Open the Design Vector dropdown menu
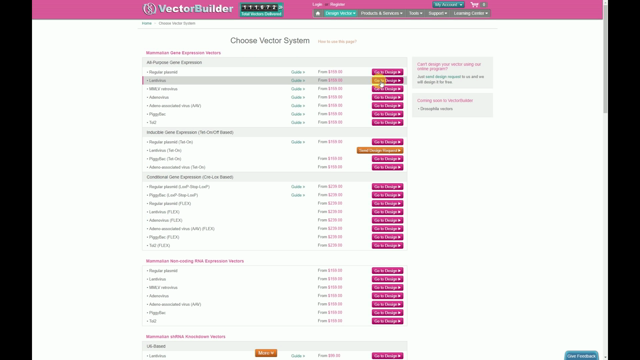 (x=340, y=13)
